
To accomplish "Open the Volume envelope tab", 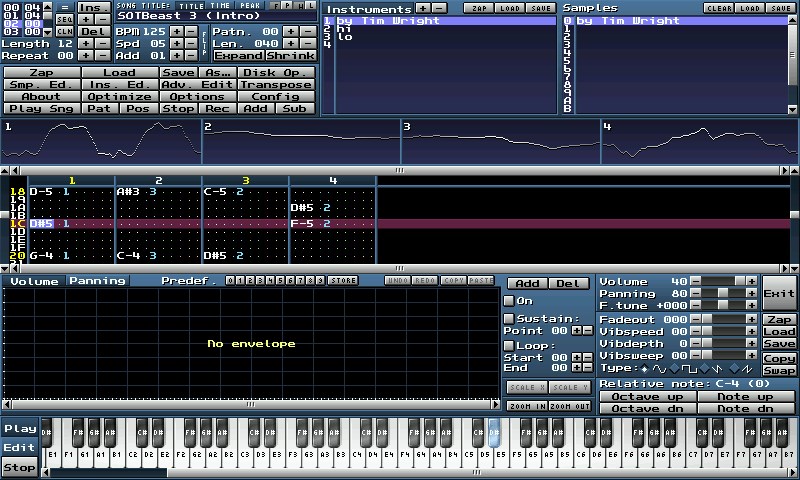I will point(34,281).
